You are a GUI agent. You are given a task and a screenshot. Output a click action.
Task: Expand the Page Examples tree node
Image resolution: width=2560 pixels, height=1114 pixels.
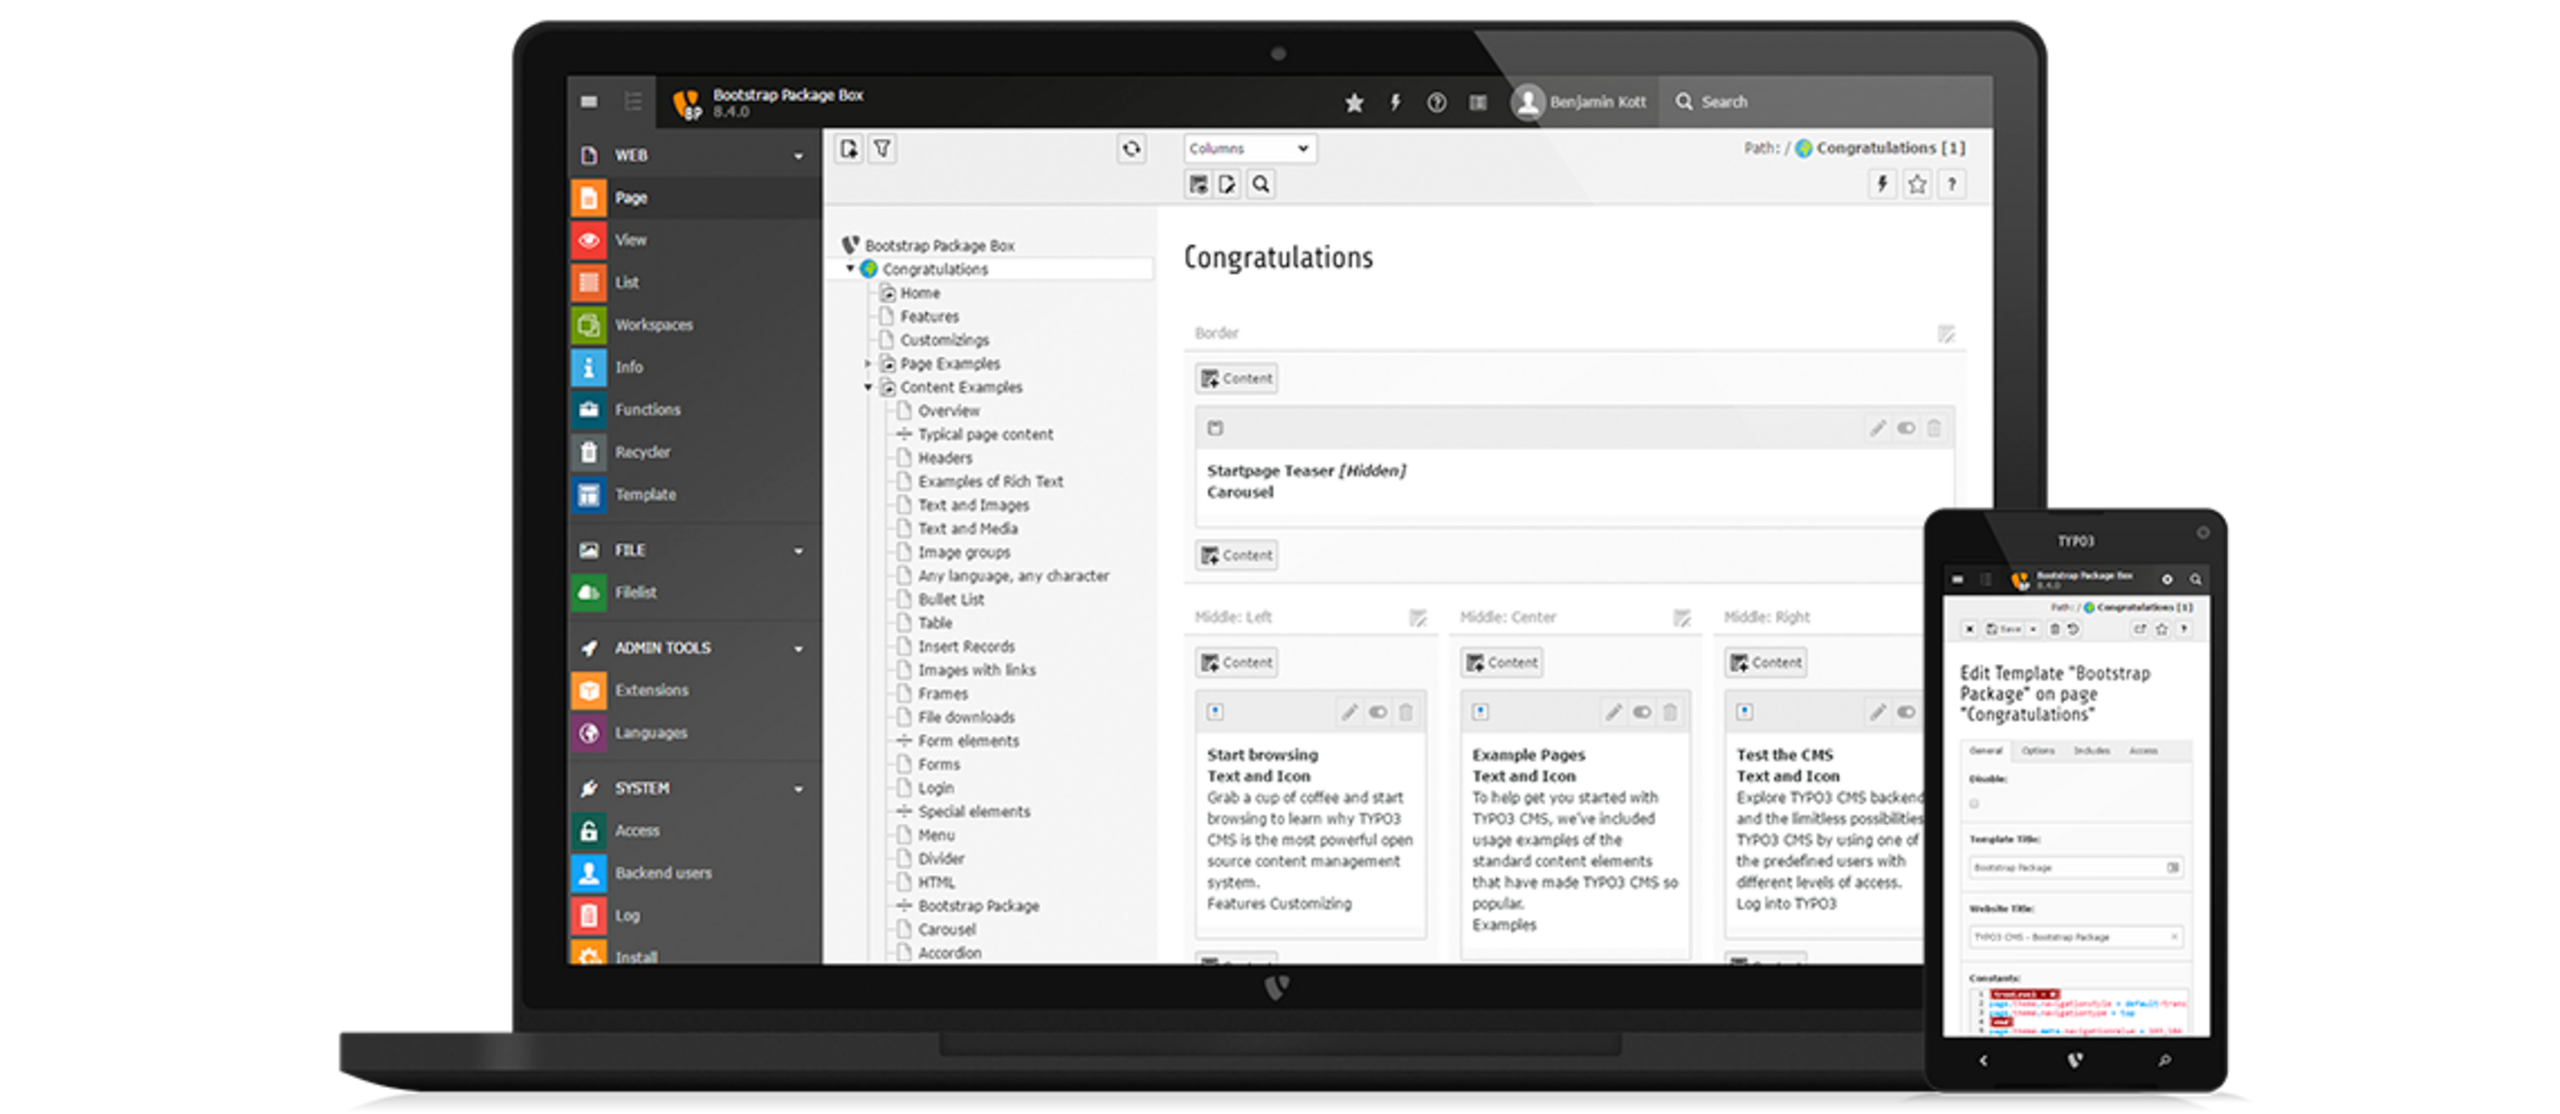(869, 363)
